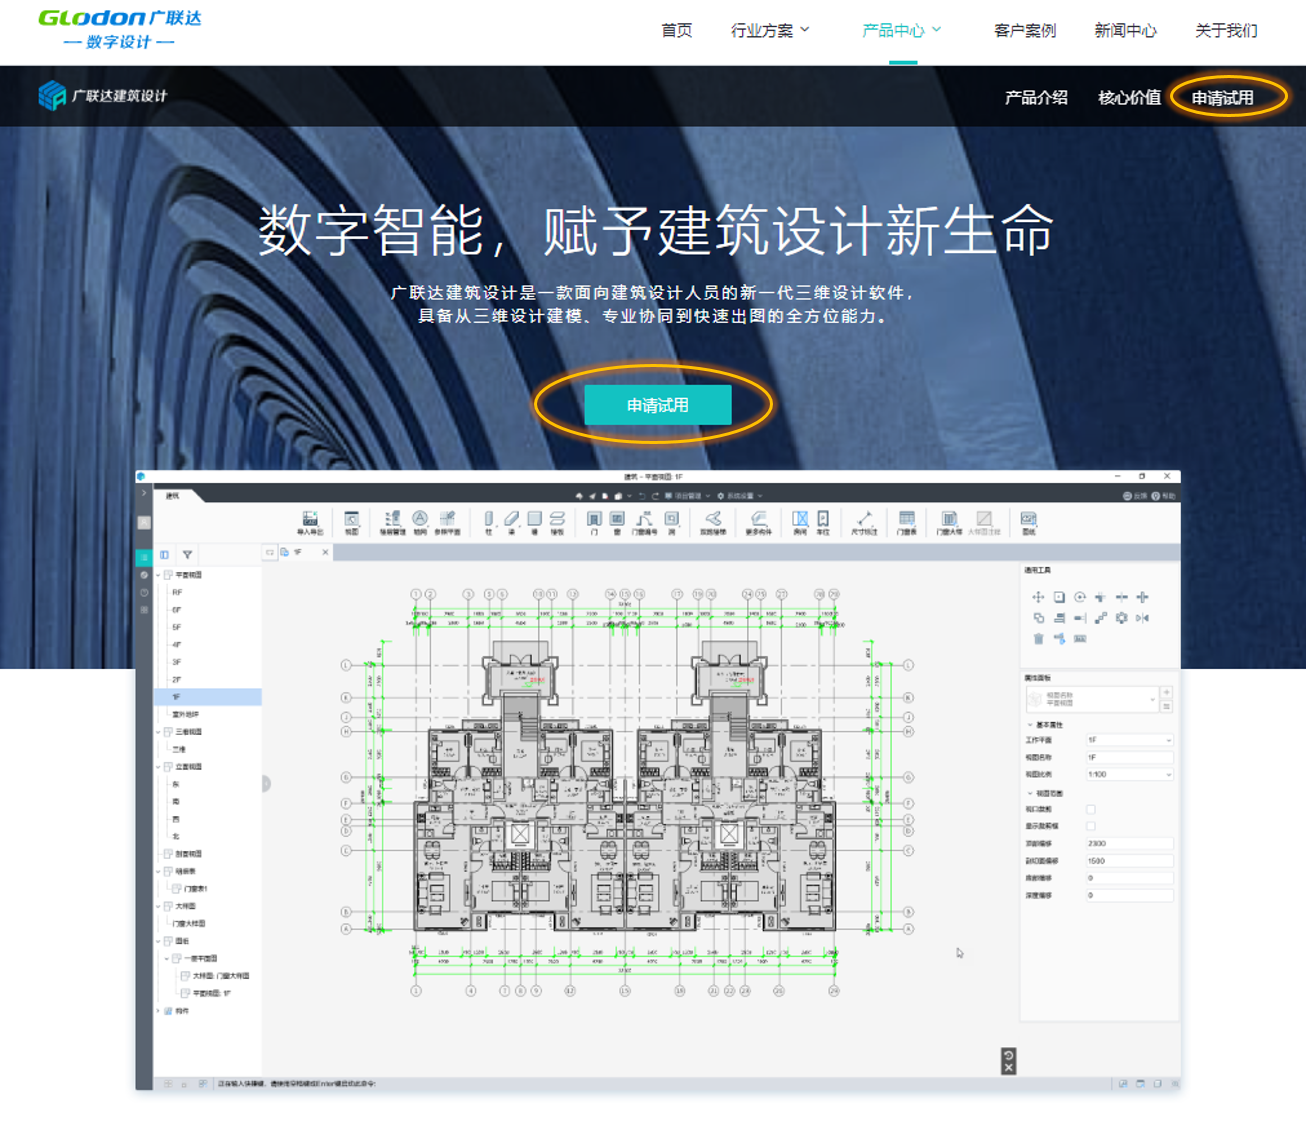Screen dimensions: 1306x1121
Task: Click 申请试用 in the dark sub-navigation bar
Action: pyautogui.click(x=1222, y=98)
